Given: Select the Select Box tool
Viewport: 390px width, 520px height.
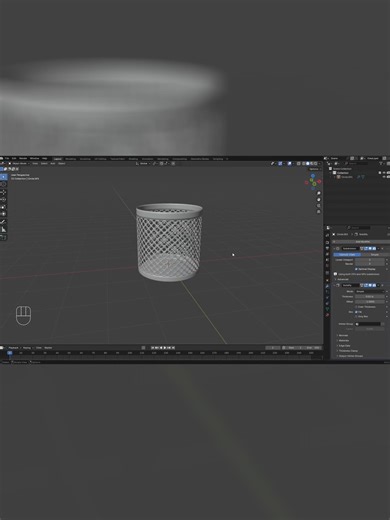Looking at the screenshot, I should (3, 177).
